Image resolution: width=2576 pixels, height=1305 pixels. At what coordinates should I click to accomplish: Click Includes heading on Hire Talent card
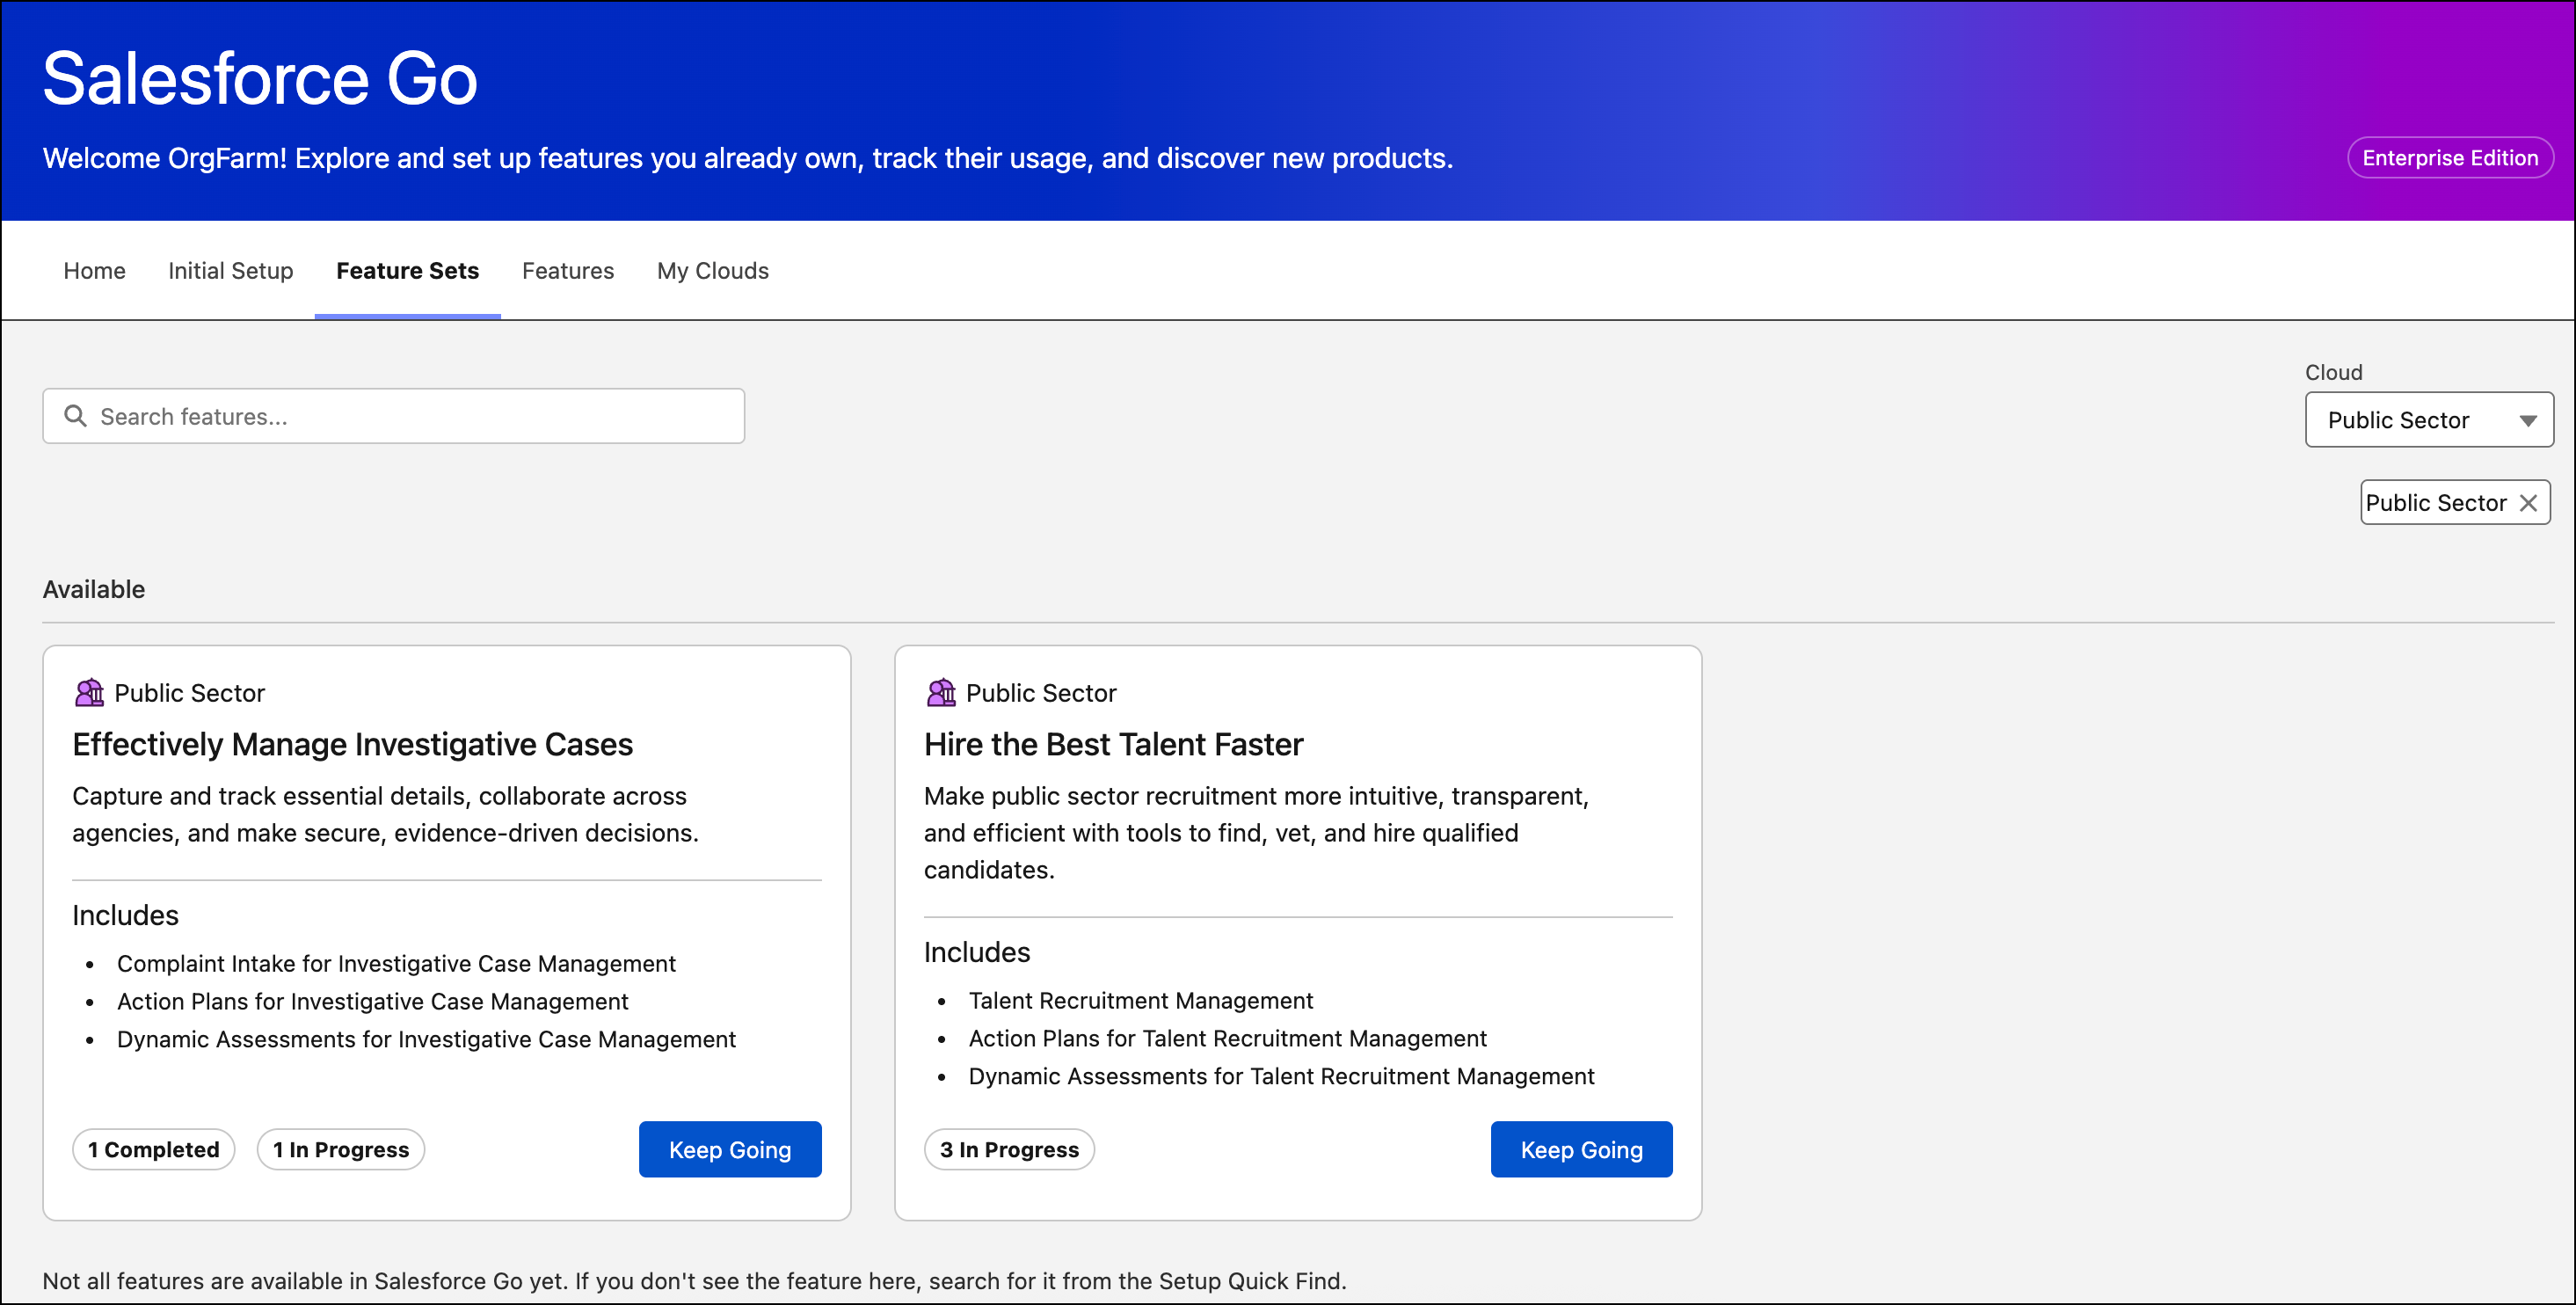point(977,952)
